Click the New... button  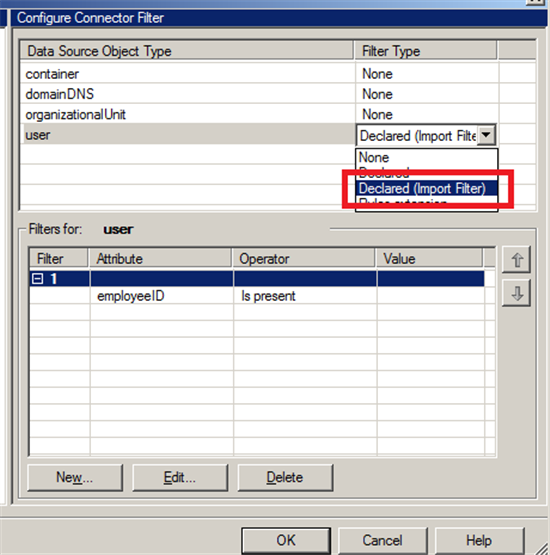[x=75, y=477]
